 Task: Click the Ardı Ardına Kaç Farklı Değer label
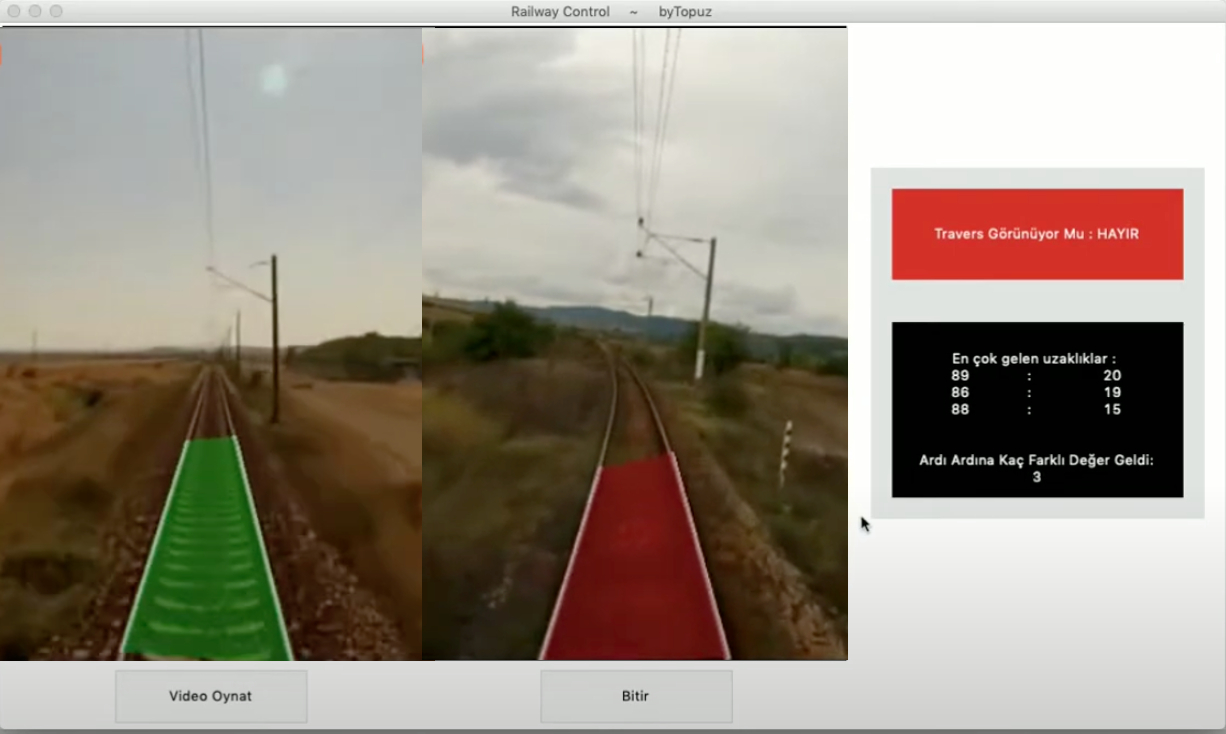(1037, 461)
